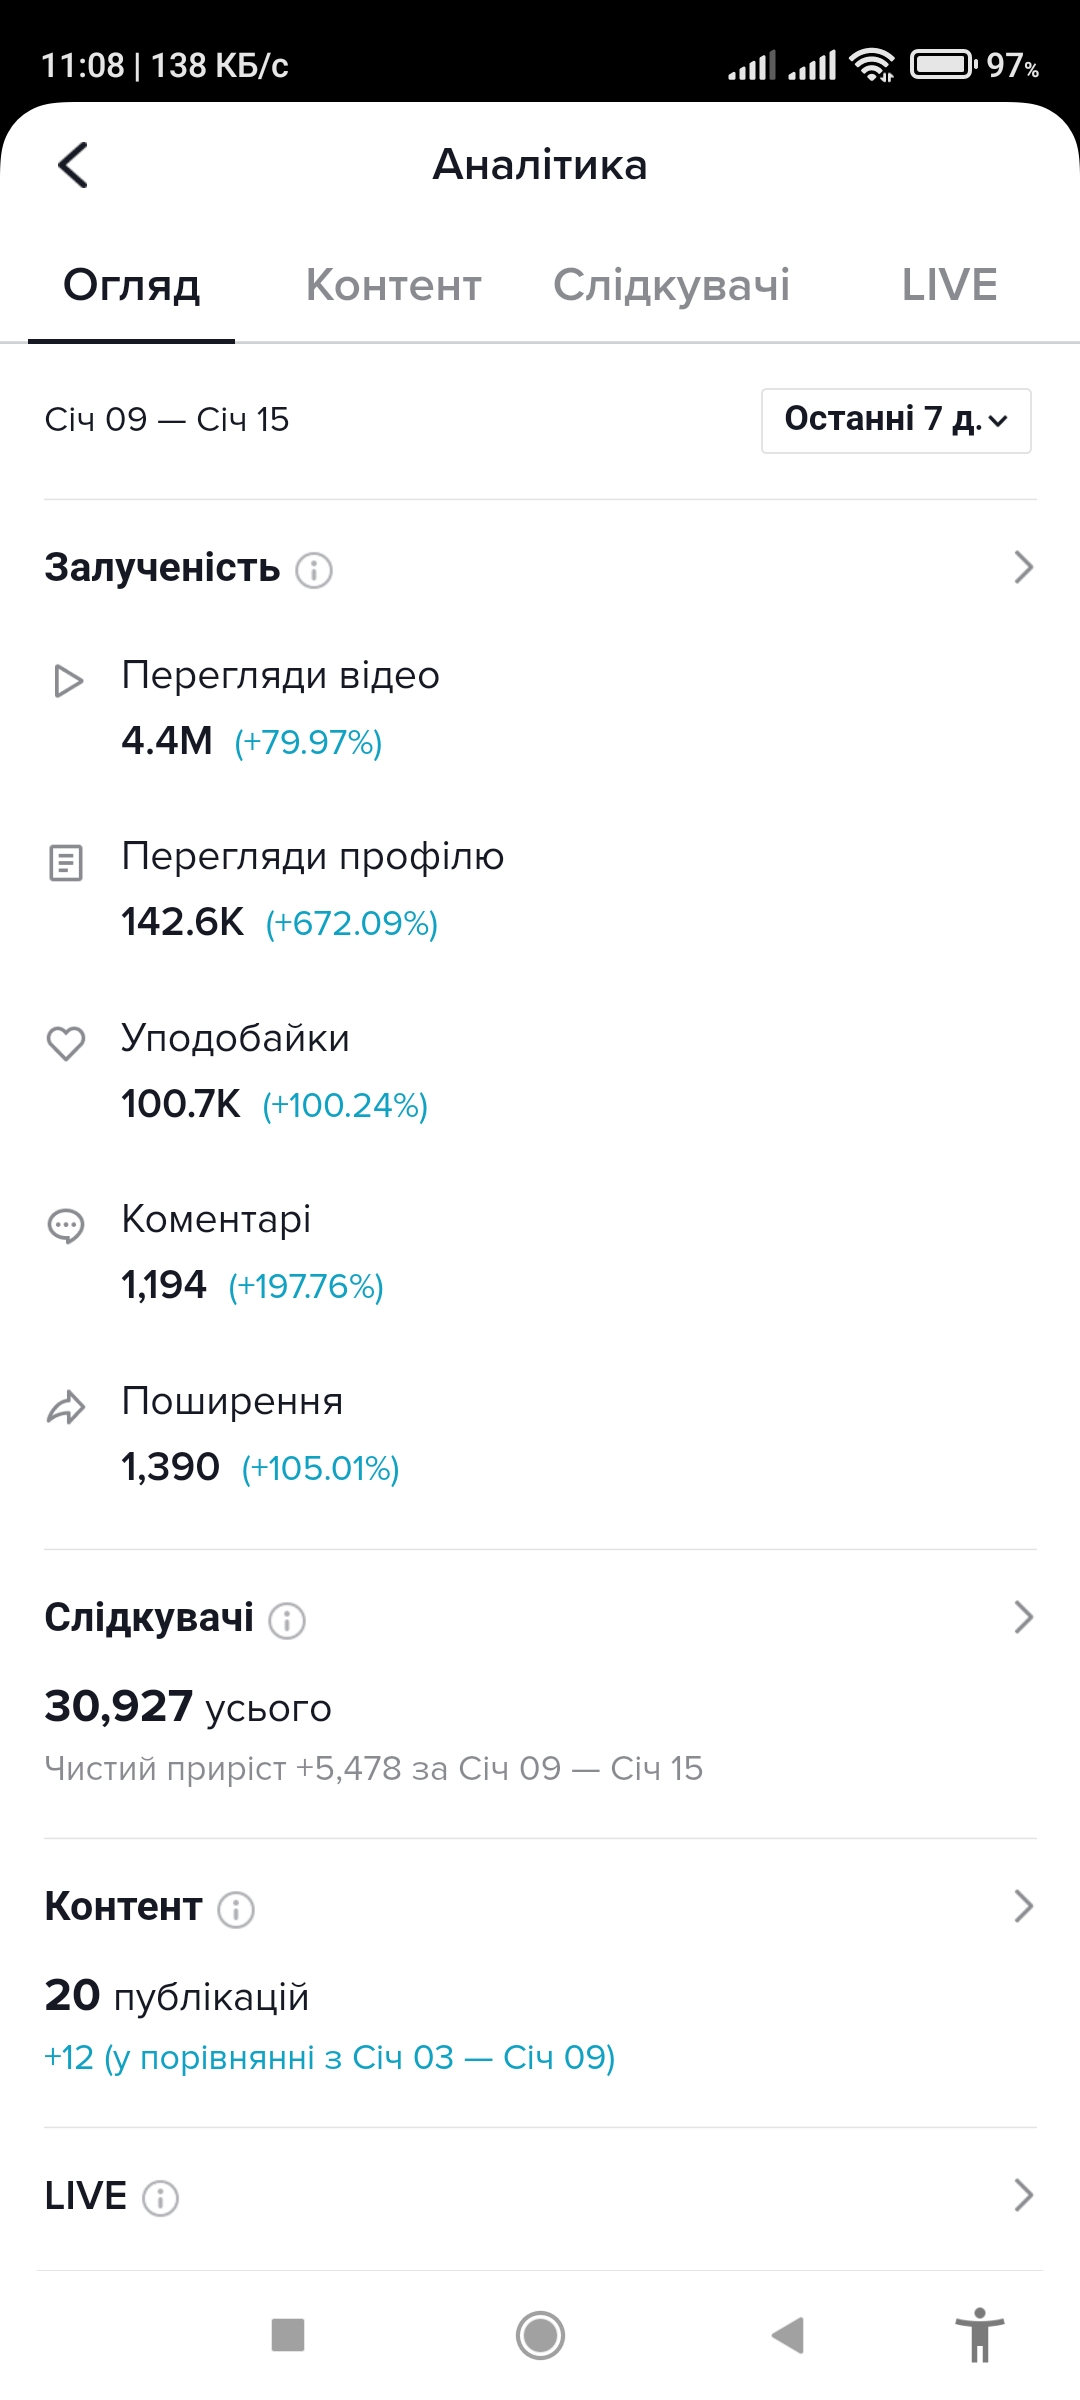Tap the likes heart icon

pyautogui.click(x=66, y=1043)
